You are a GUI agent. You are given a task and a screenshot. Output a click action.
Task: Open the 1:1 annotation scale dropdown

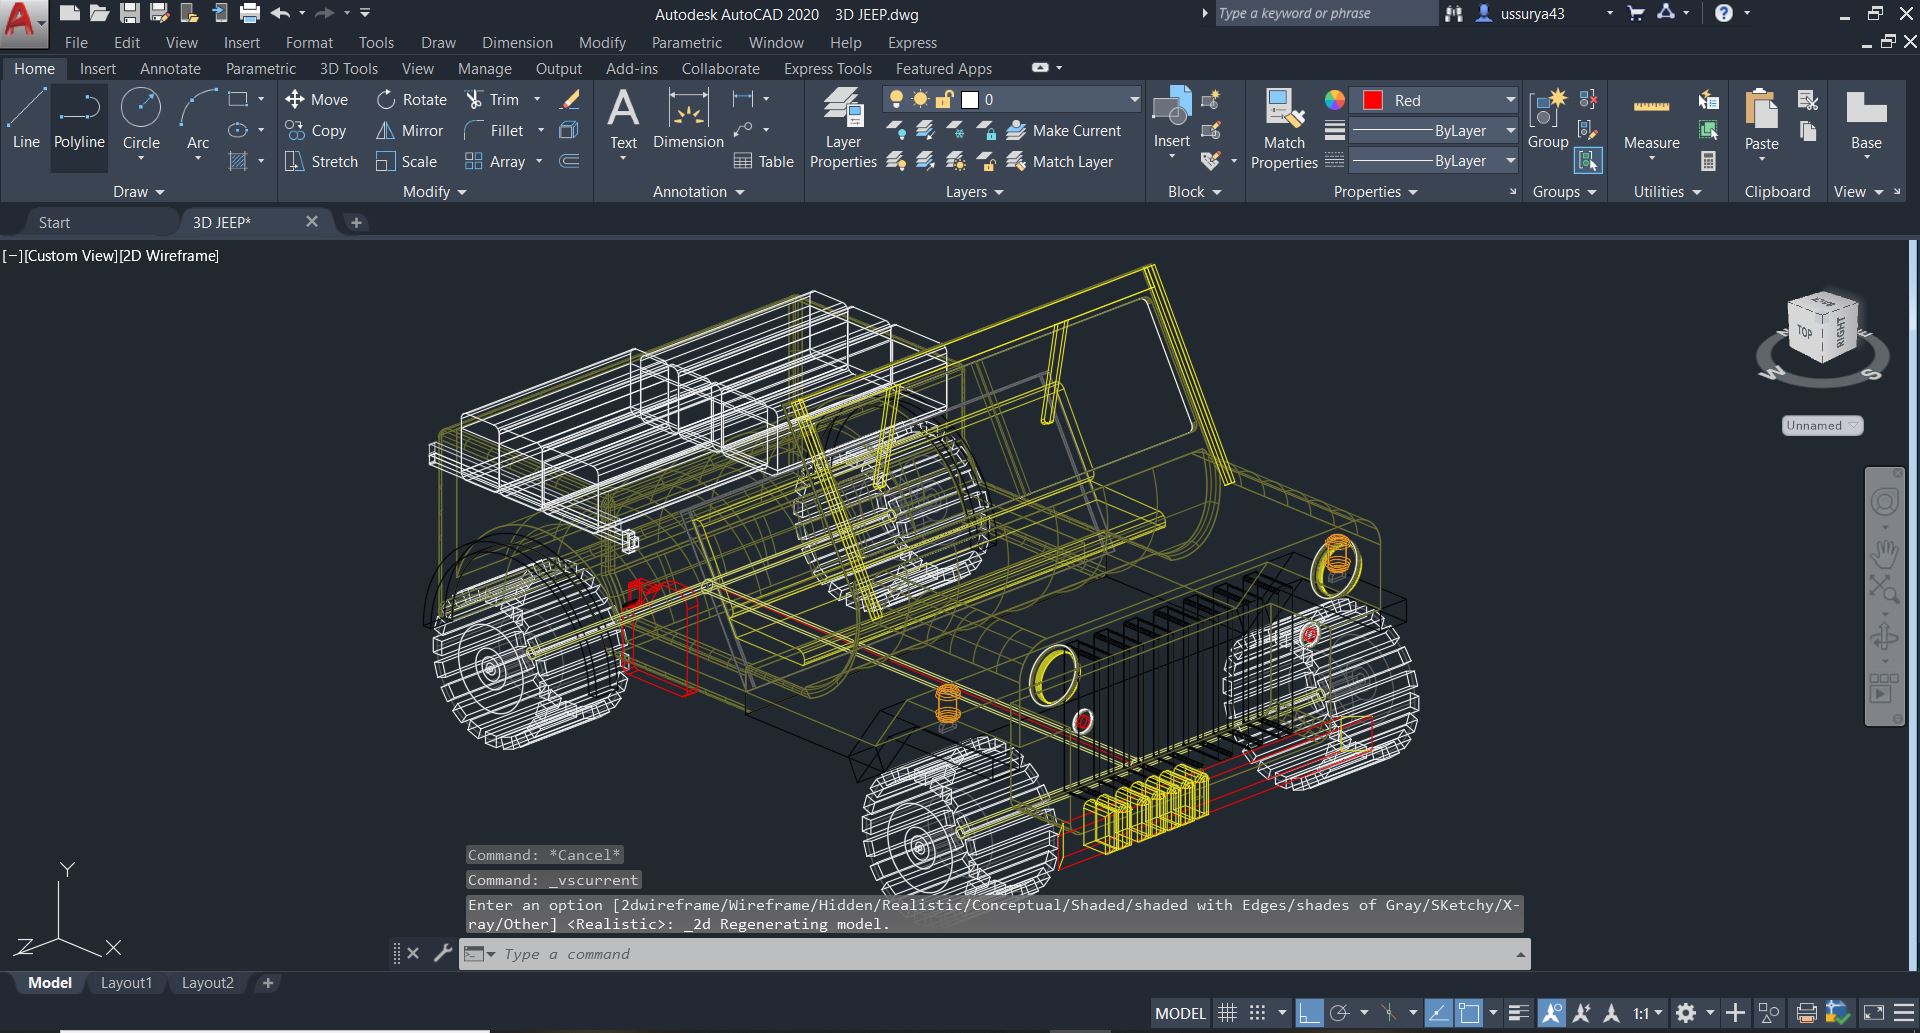(x=1647, y=1013)
